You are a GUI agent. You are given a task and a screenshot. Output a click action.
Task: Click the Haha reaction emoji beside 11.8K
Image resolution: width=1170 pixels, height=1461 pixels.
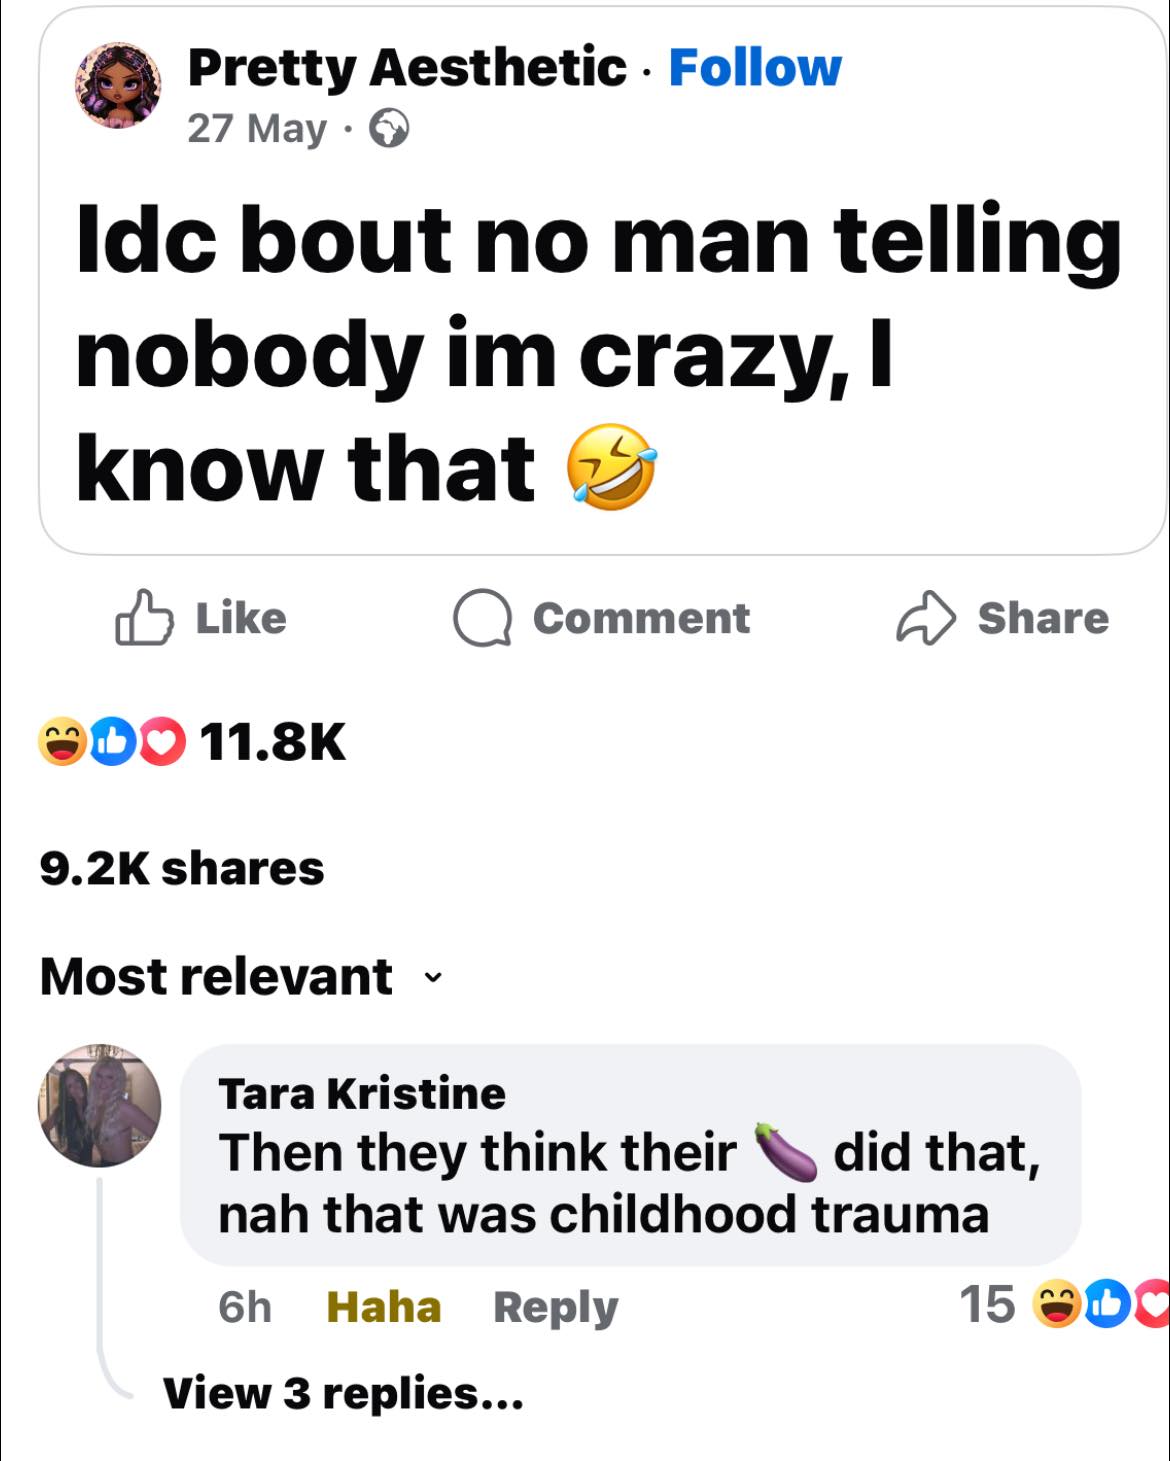click(x=62, y=742)
